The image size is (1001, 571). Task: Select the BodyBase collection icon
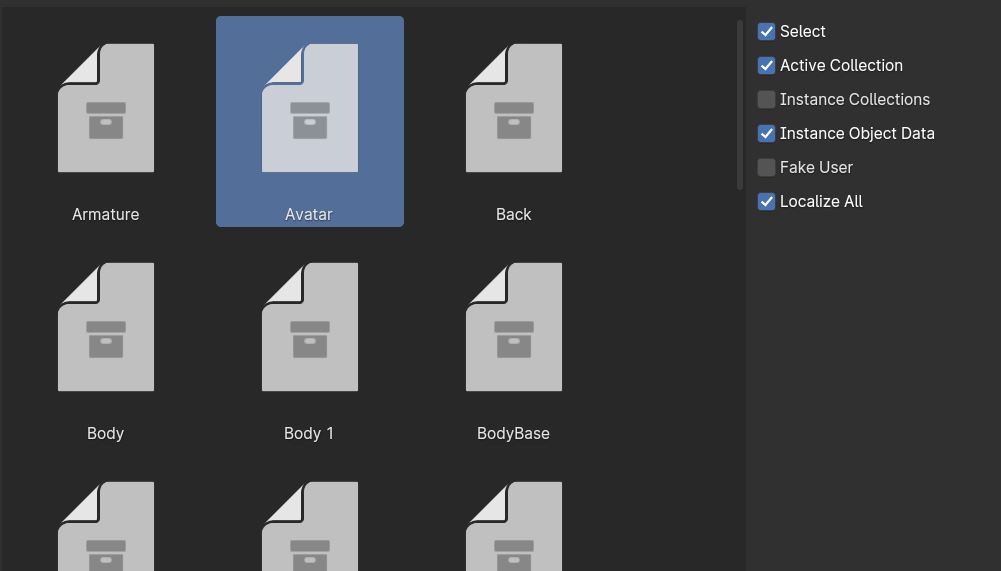514,327
